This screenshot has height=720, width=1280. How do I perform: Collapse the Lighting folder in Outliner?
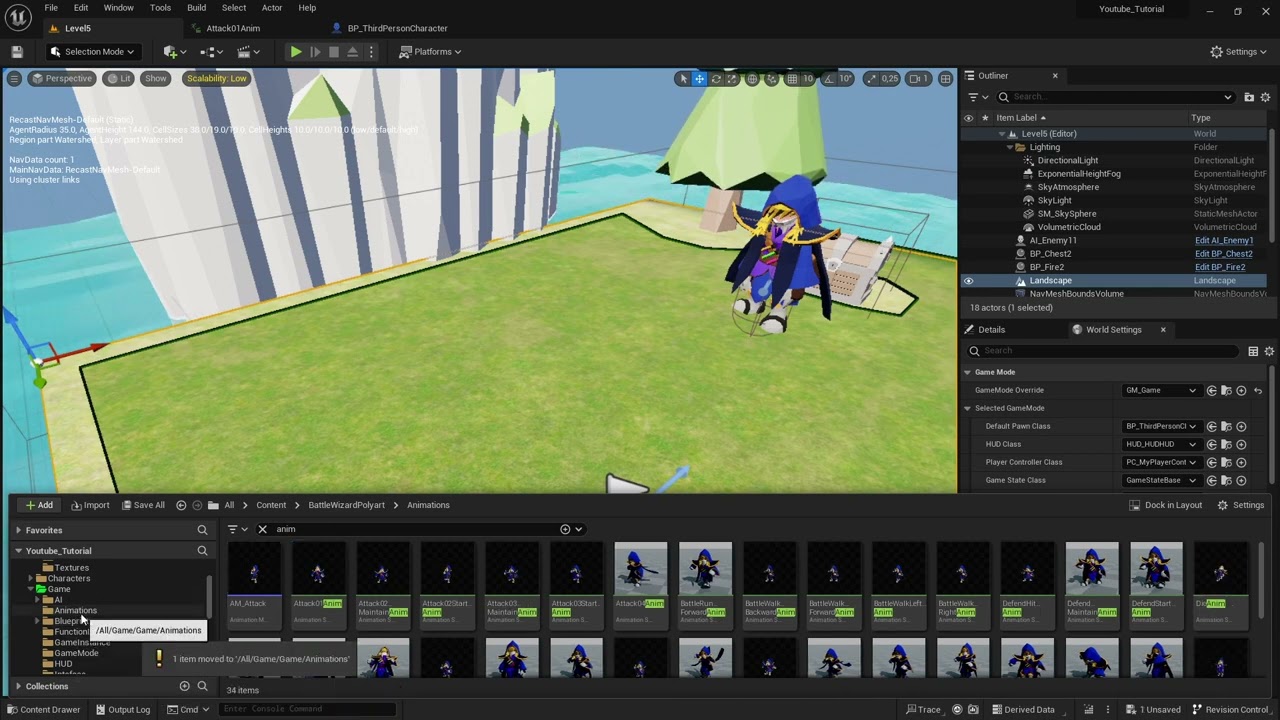[x=1010, y=147]
